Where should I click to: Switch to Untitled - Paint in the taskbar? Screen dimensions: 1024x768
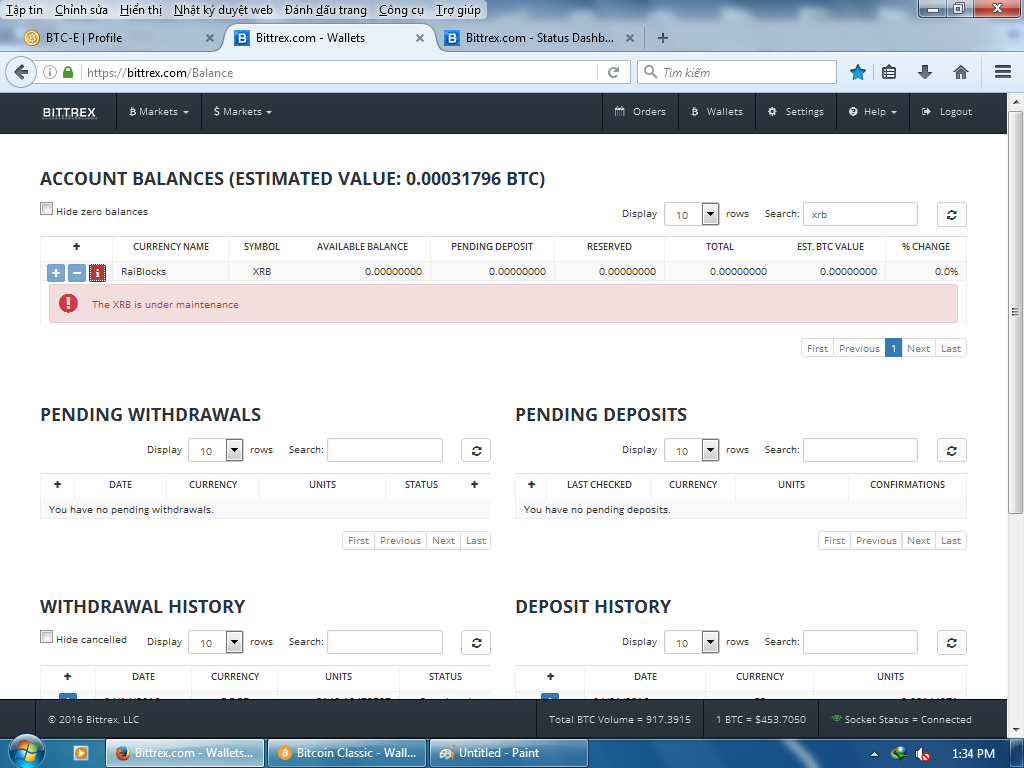pyautogui.click(x=508, y=753)
